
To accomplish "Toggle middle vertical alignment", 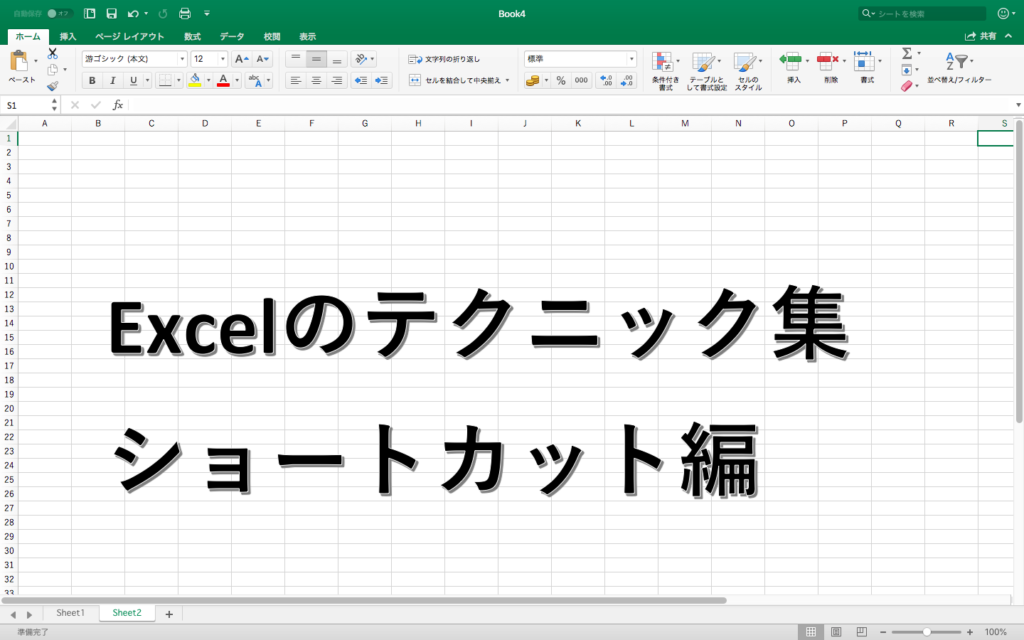I will (316, 59).
